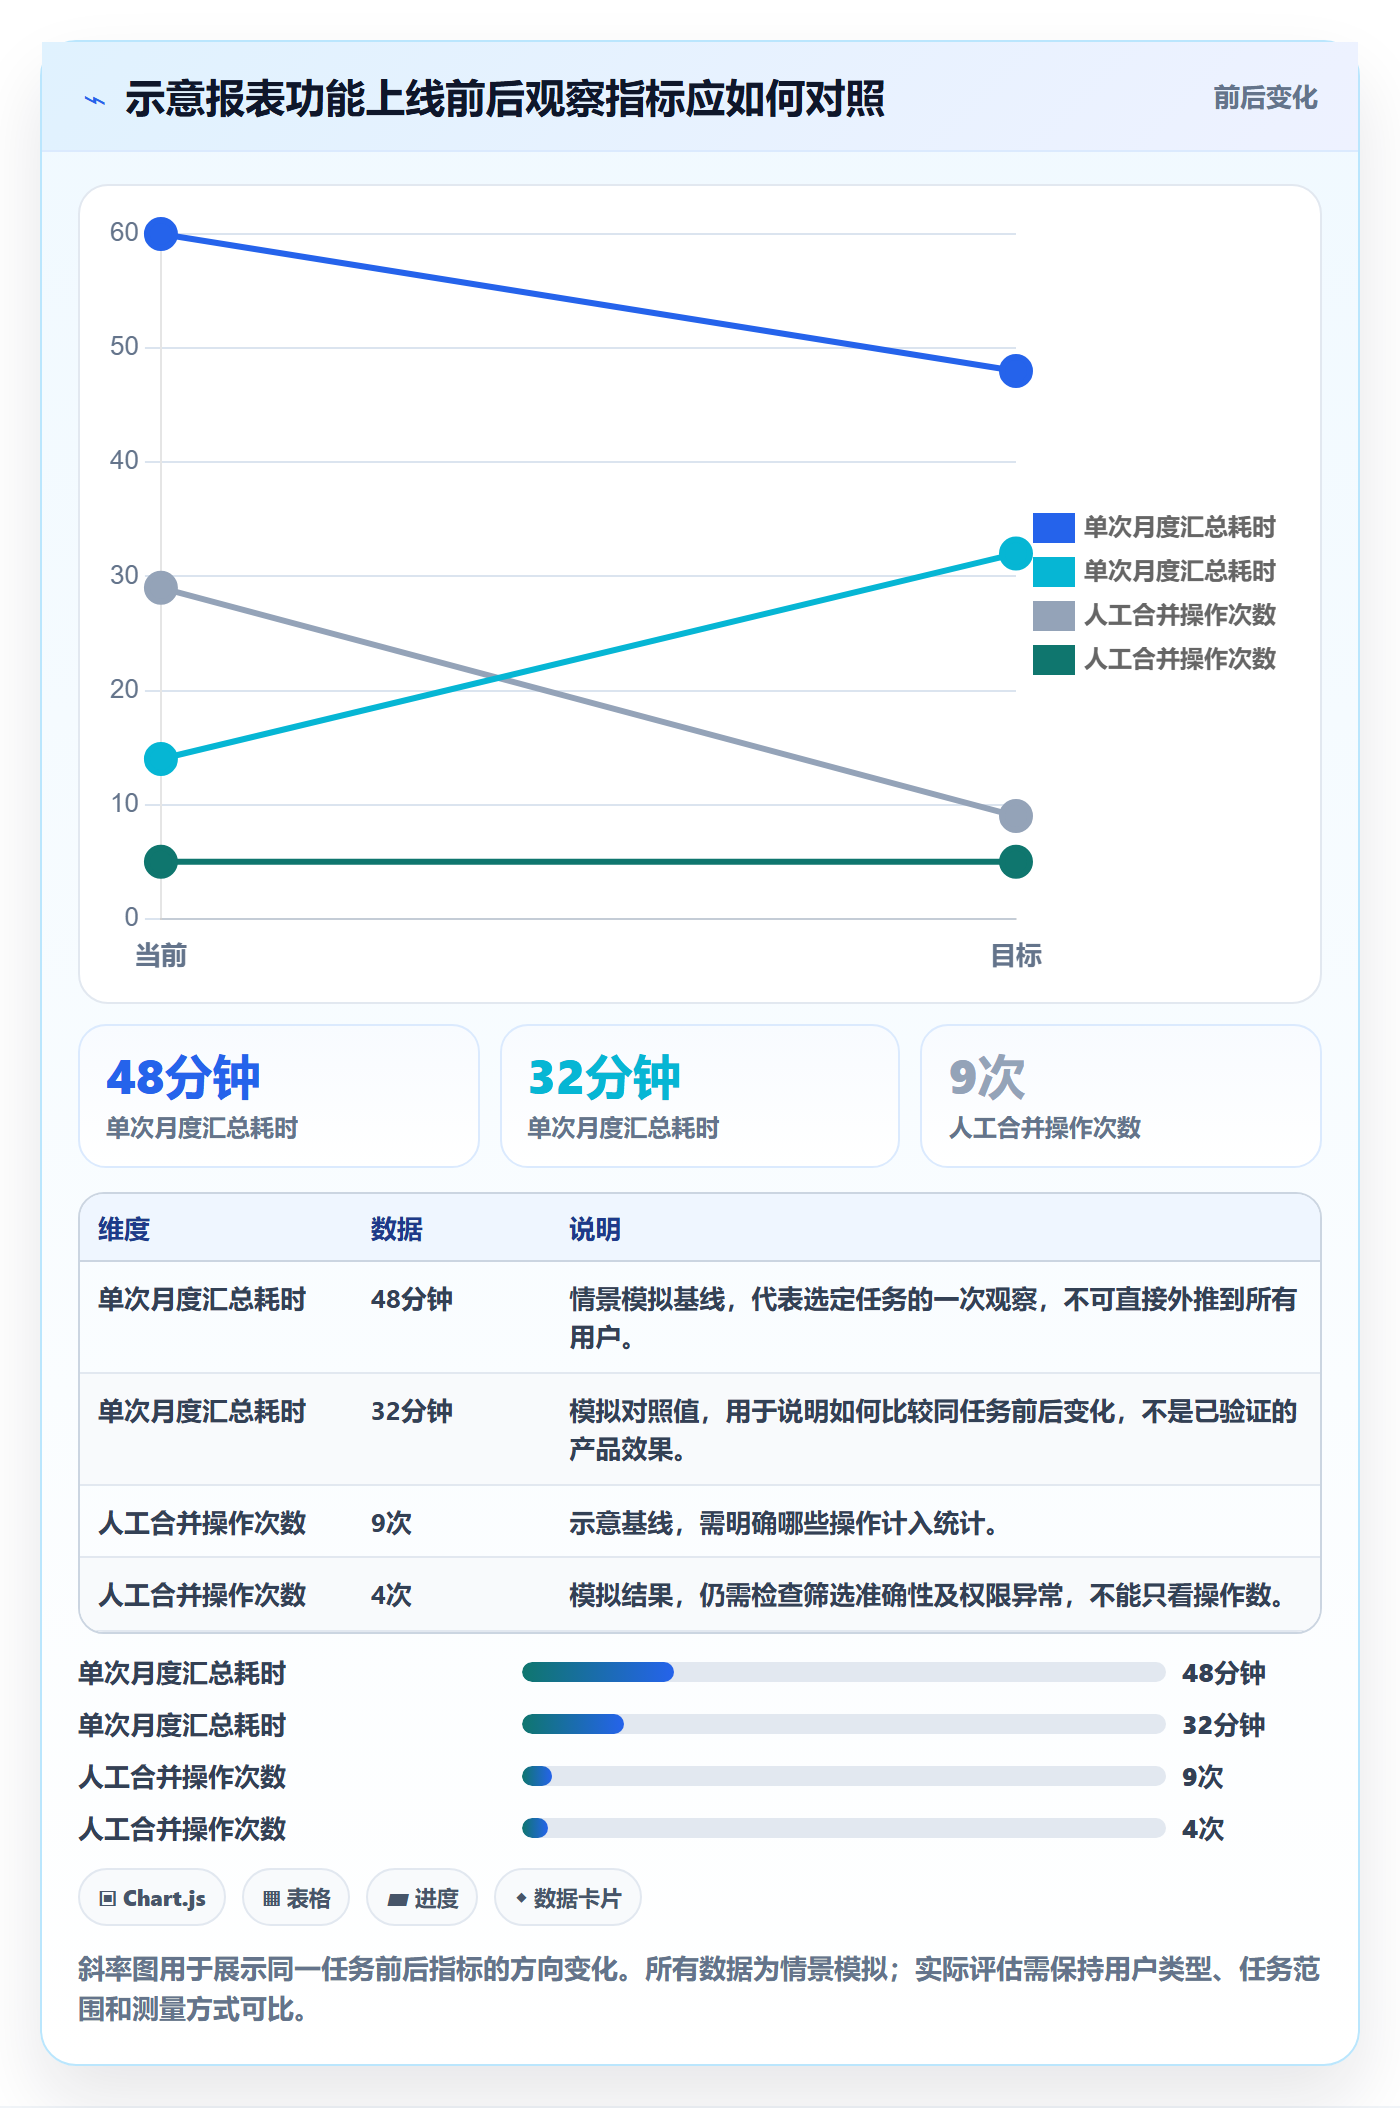Click the footer note starting 斜率图用于展示
This screenshot has width=1400, height=2108.
tap(699, 1988)
